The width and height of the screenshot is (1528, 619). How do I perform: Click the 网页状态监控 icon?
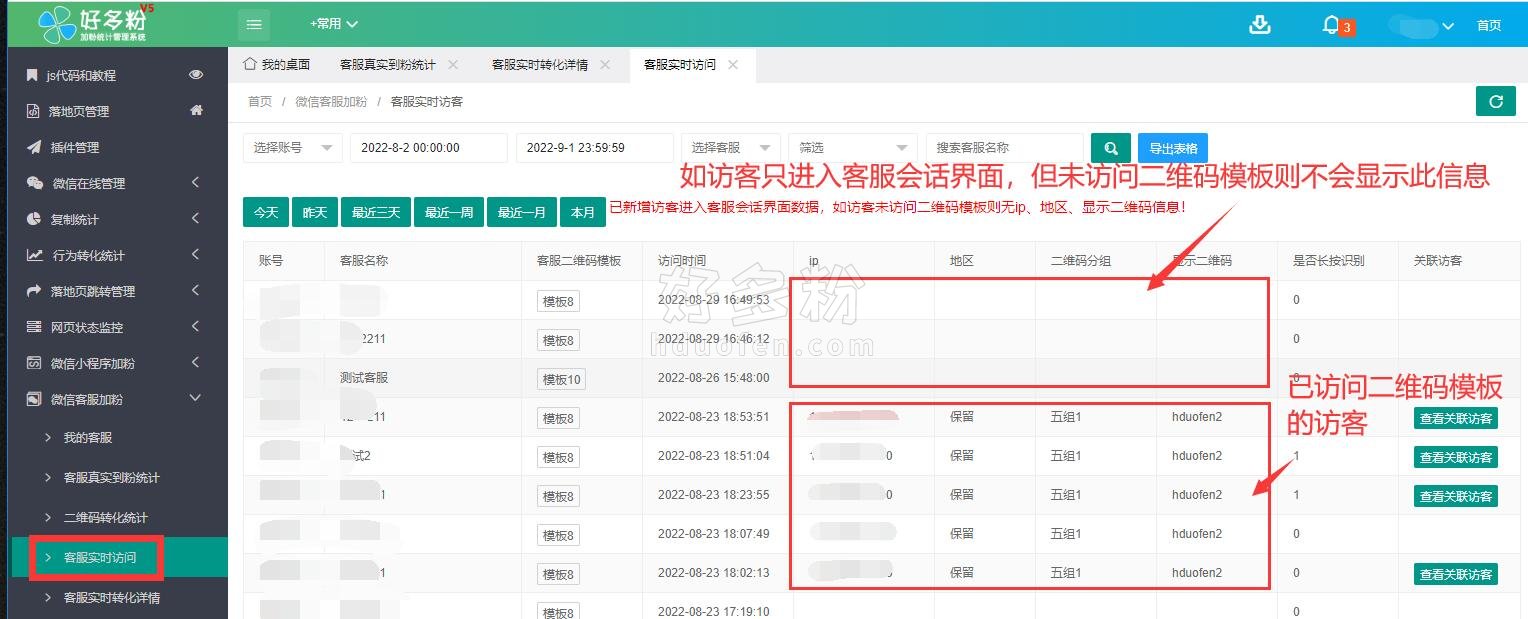tap(33, 327)
